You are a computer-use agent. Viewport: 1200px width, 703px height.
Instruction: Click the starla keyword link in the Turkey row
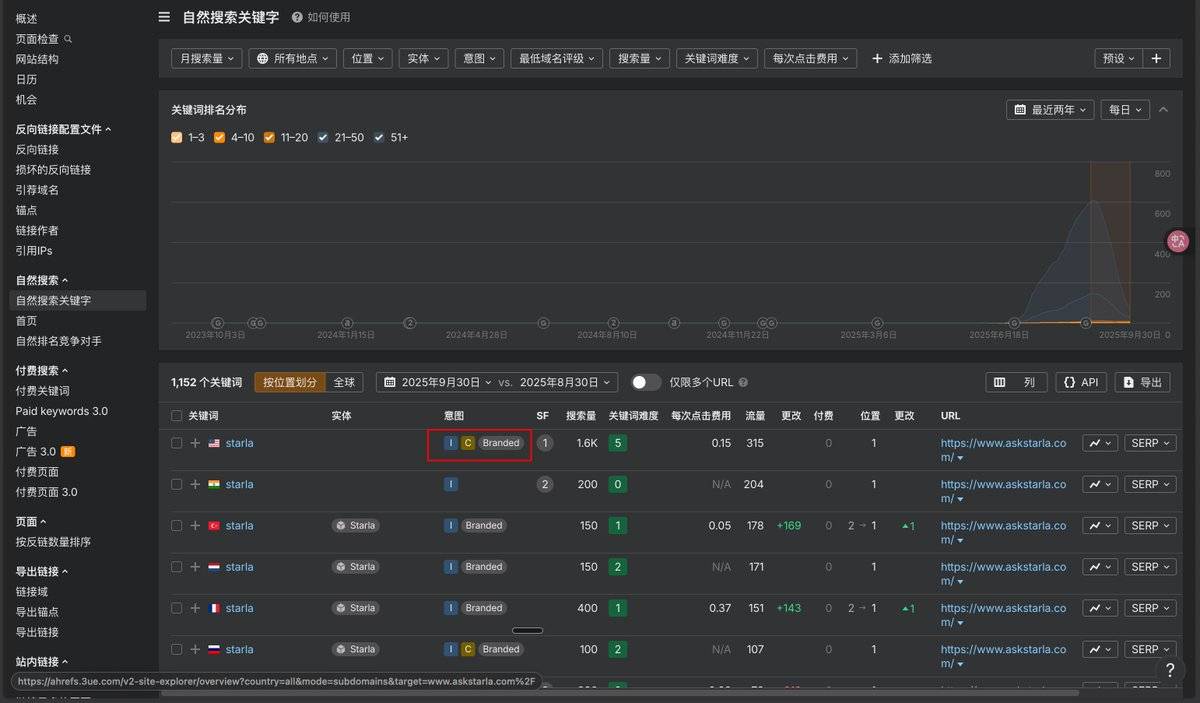(x=239, y=525)
